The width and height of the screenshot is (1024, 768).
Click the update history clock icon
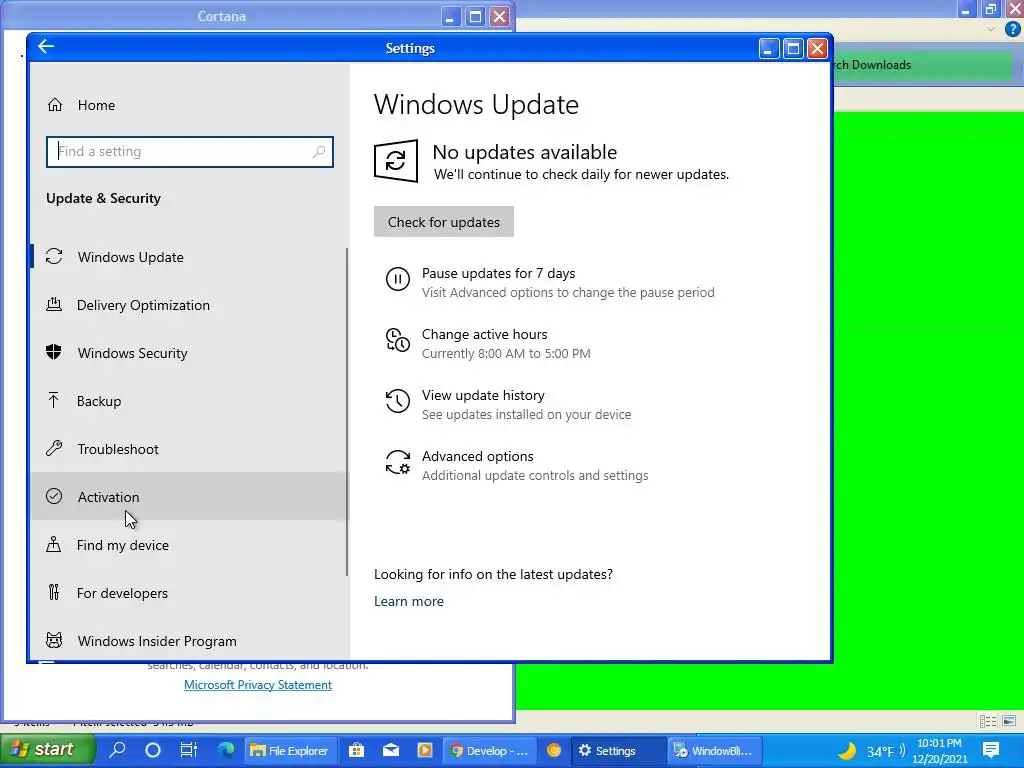398,401
